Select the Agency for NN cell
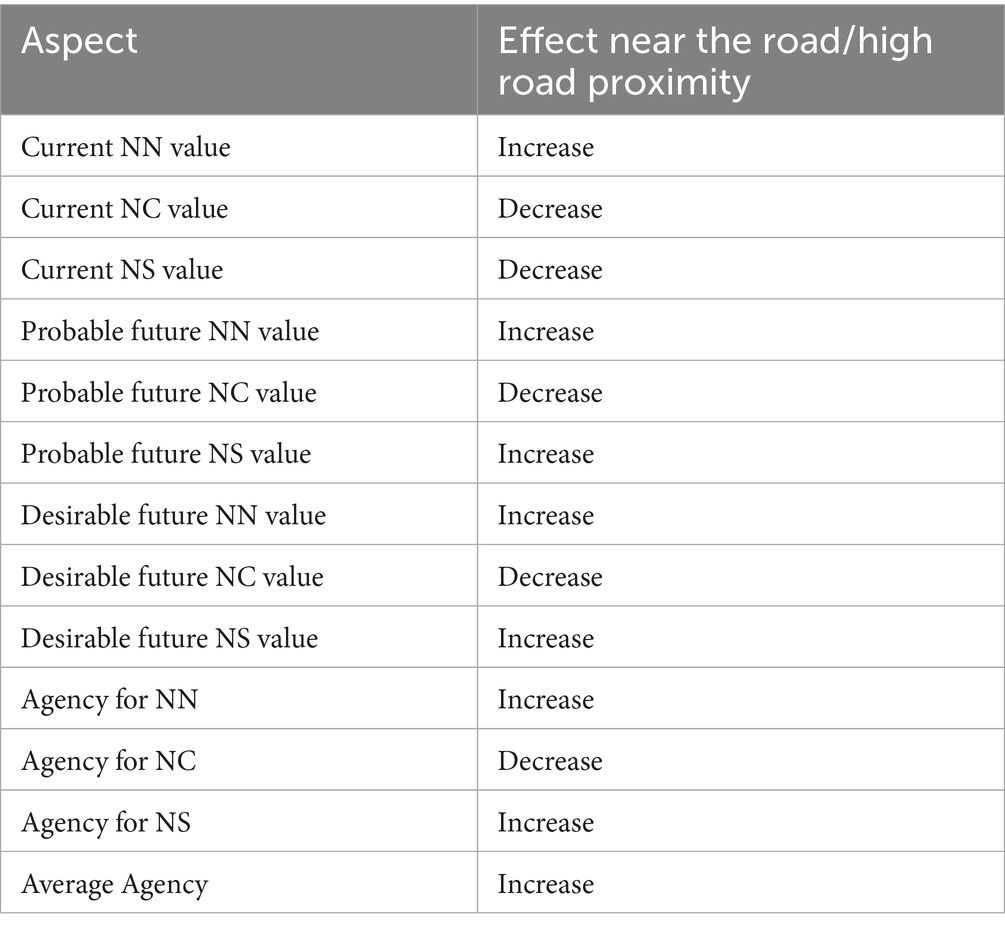Screen dimensions: 1005x931 [110, 699]
